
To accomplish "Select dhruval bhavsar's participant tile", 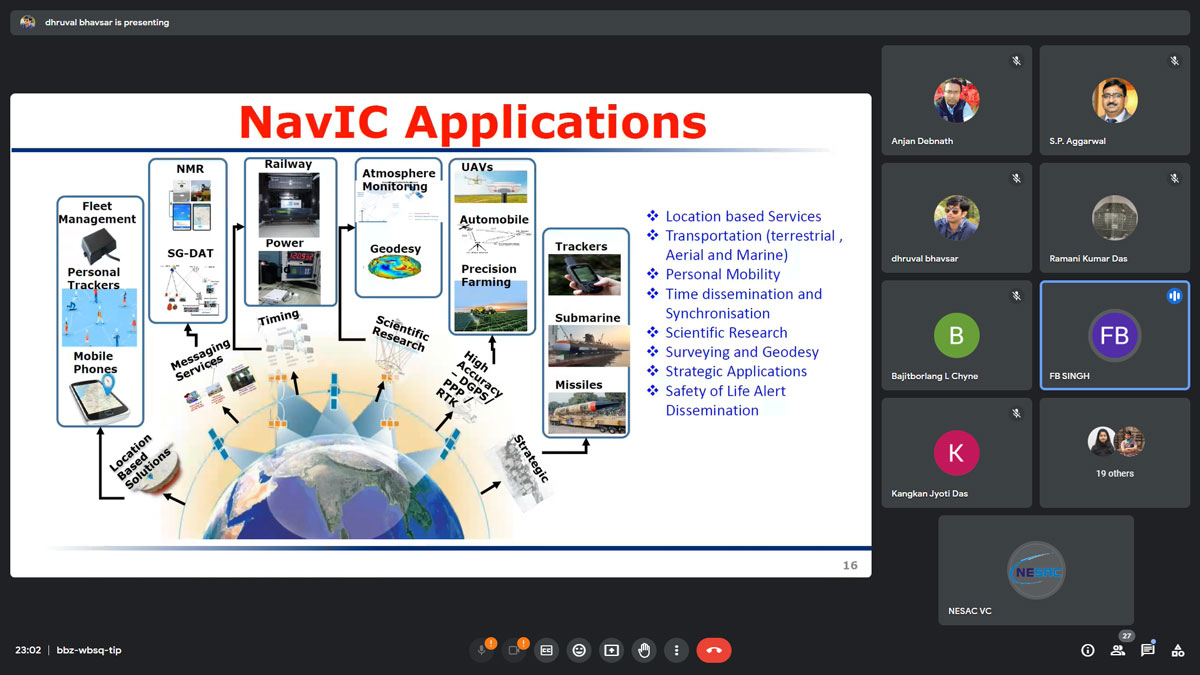I will point(956,218).
